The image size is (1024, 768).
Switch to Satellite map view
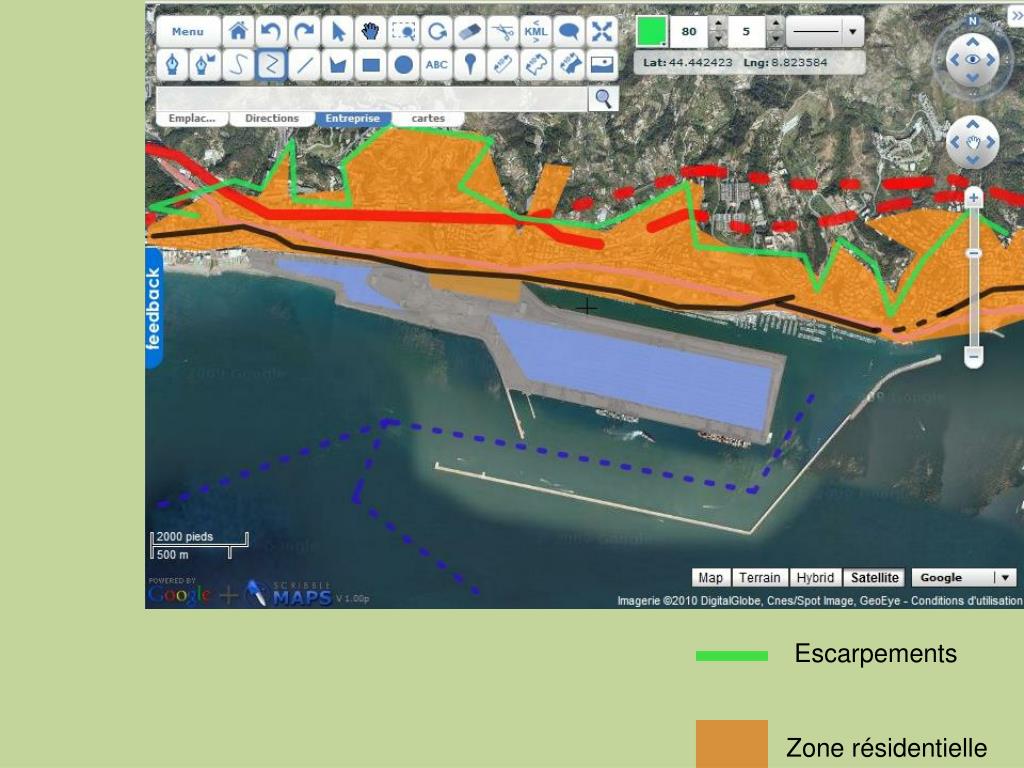pyautogui.click(x=874, y=577)
